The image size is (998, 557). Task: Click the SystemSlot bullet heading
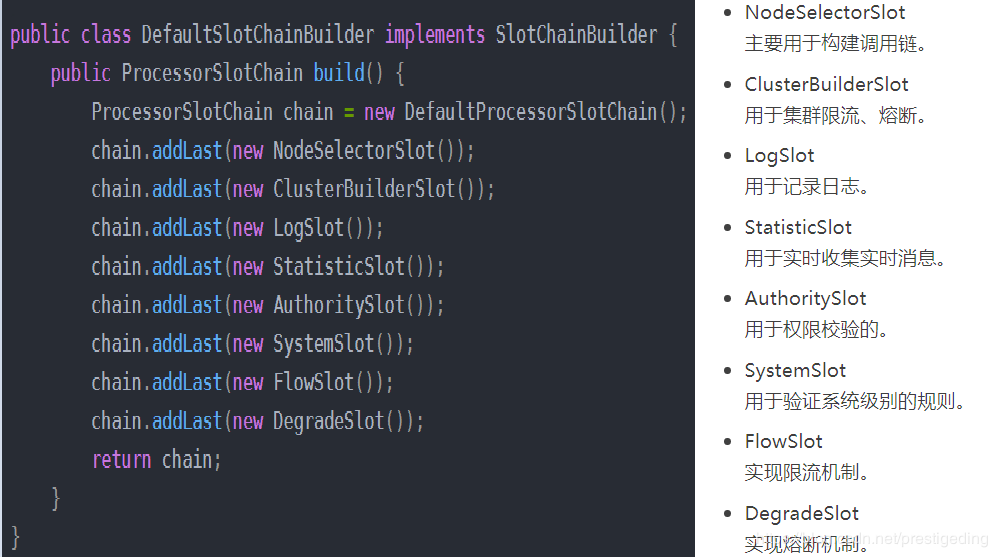click(x=795, y=371)
